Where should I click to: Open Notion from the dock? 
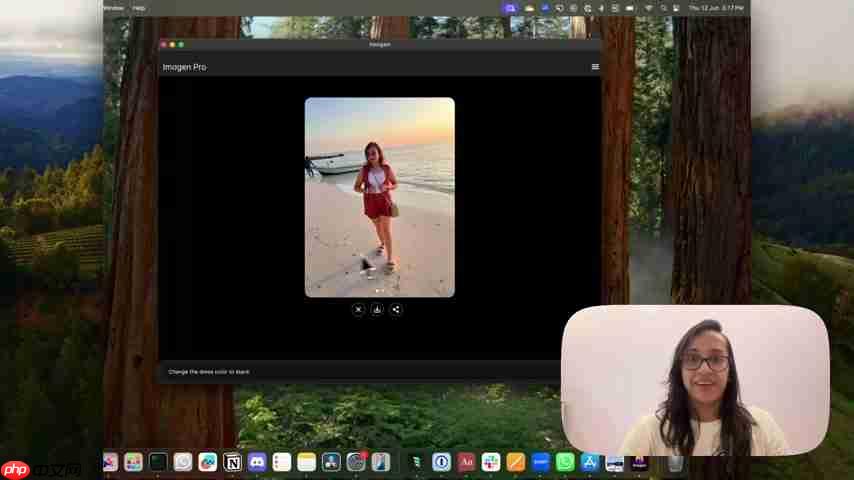pos(233,463)
